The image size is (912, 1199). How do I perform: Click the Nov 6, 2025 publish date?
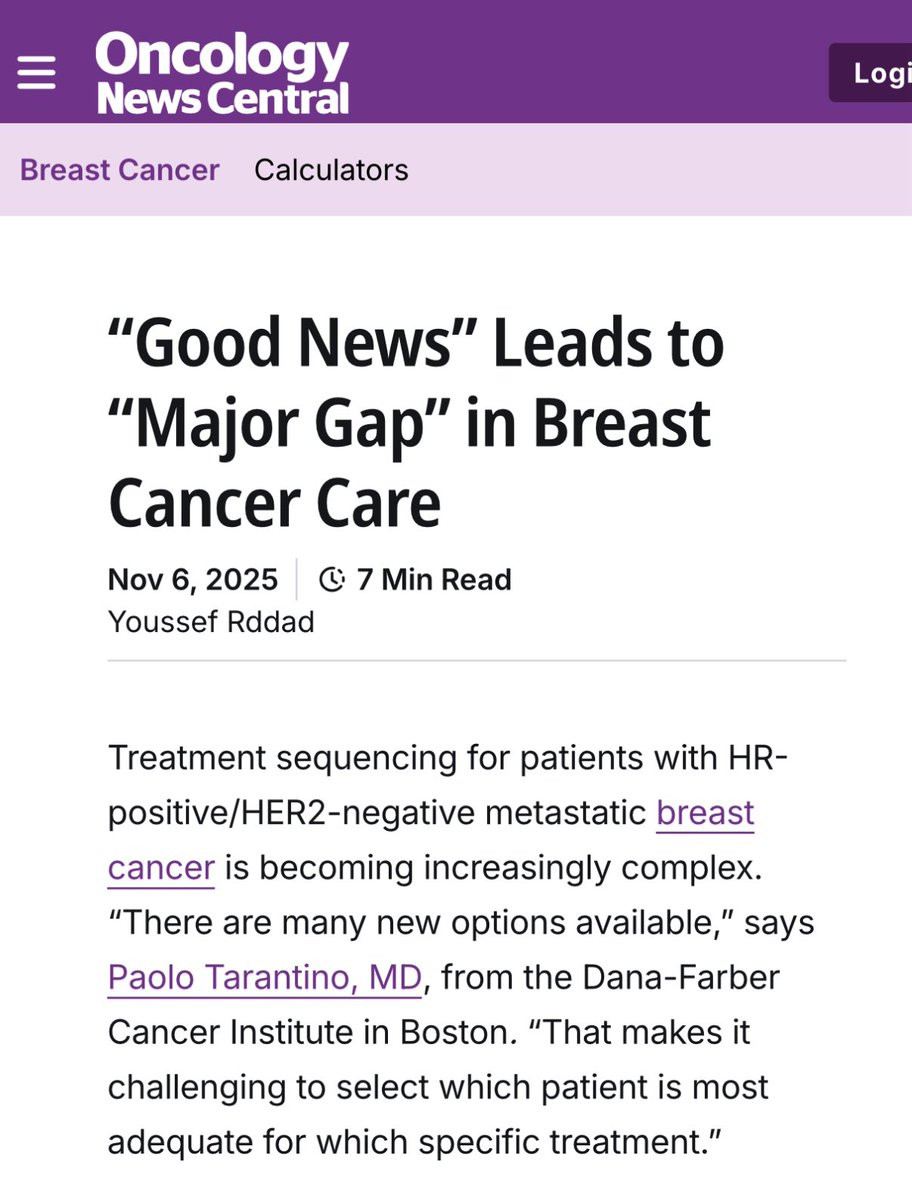click(x=193, y=580)
